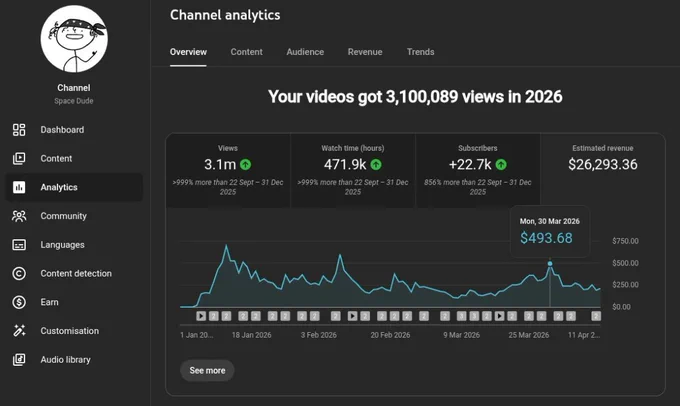Select the Analytics bar-chart icon
The height and width of the screenshot is (406, 680).
click(19, 187)
